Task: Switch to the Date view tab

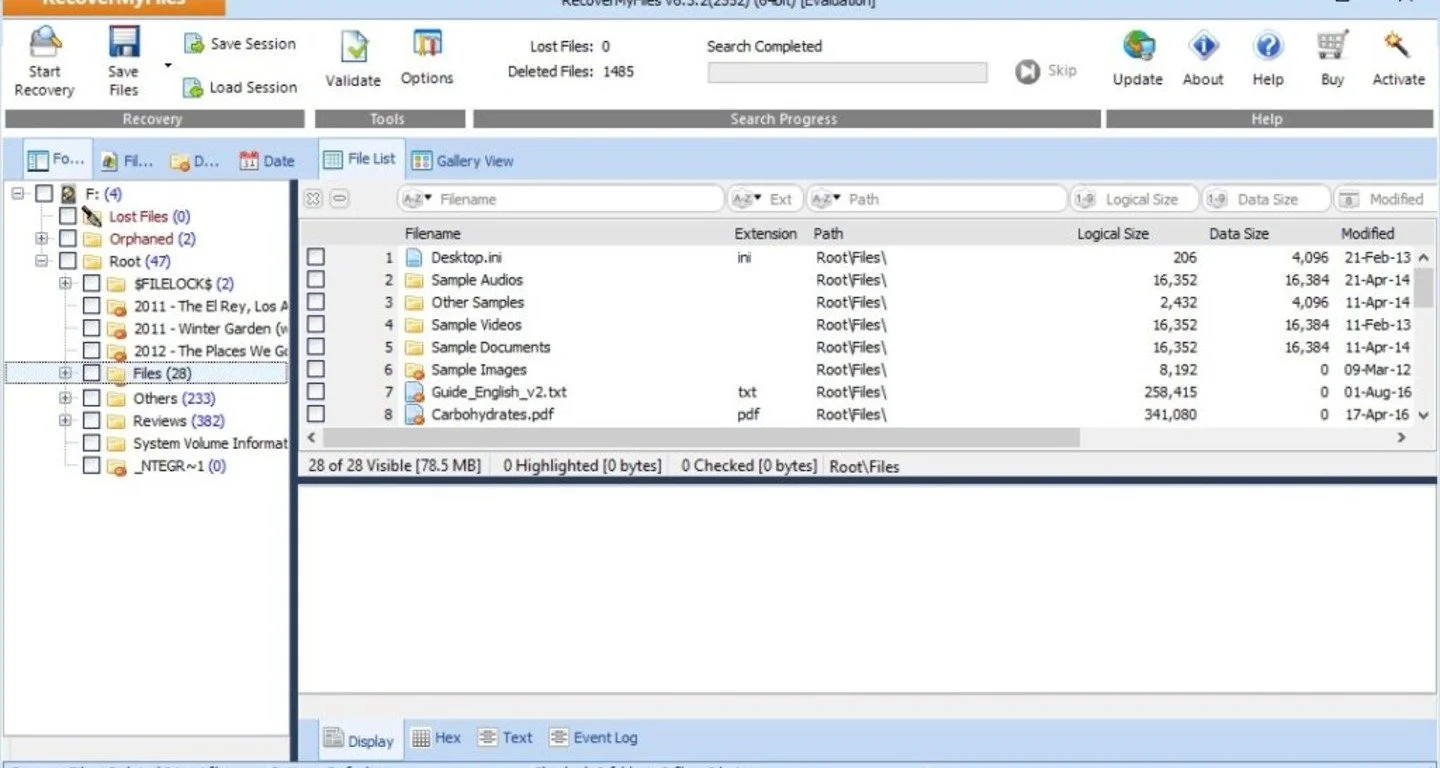Action: [267, 161]
